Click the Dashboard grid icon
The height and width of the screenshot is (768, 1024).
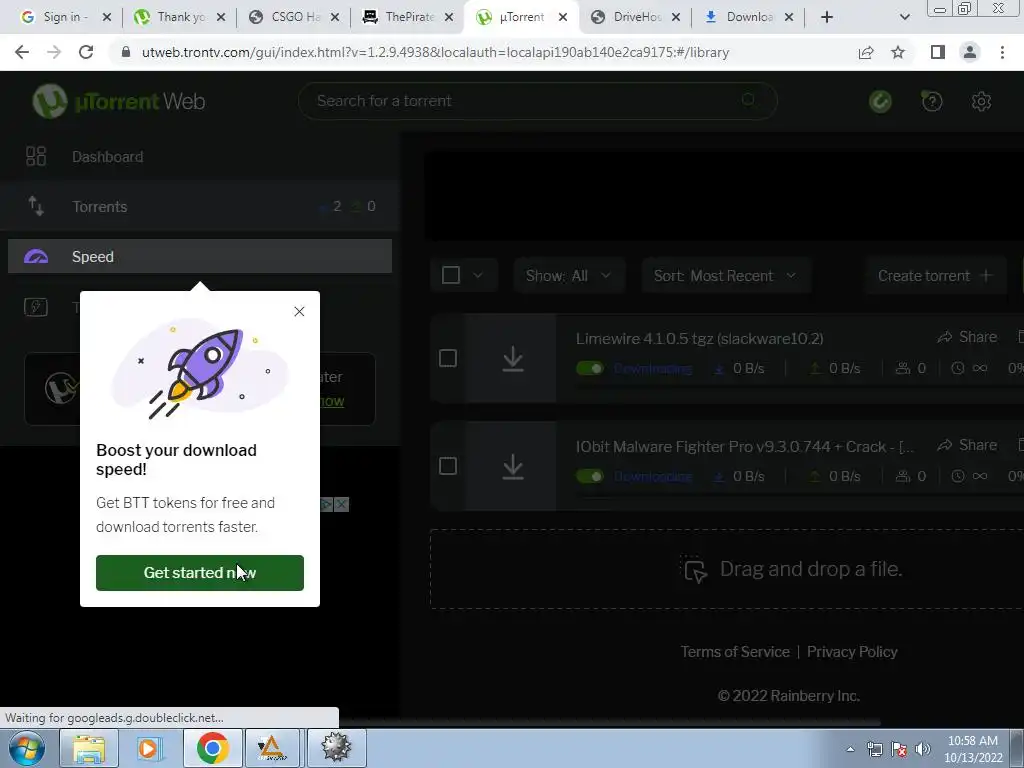tap(36, 156)
